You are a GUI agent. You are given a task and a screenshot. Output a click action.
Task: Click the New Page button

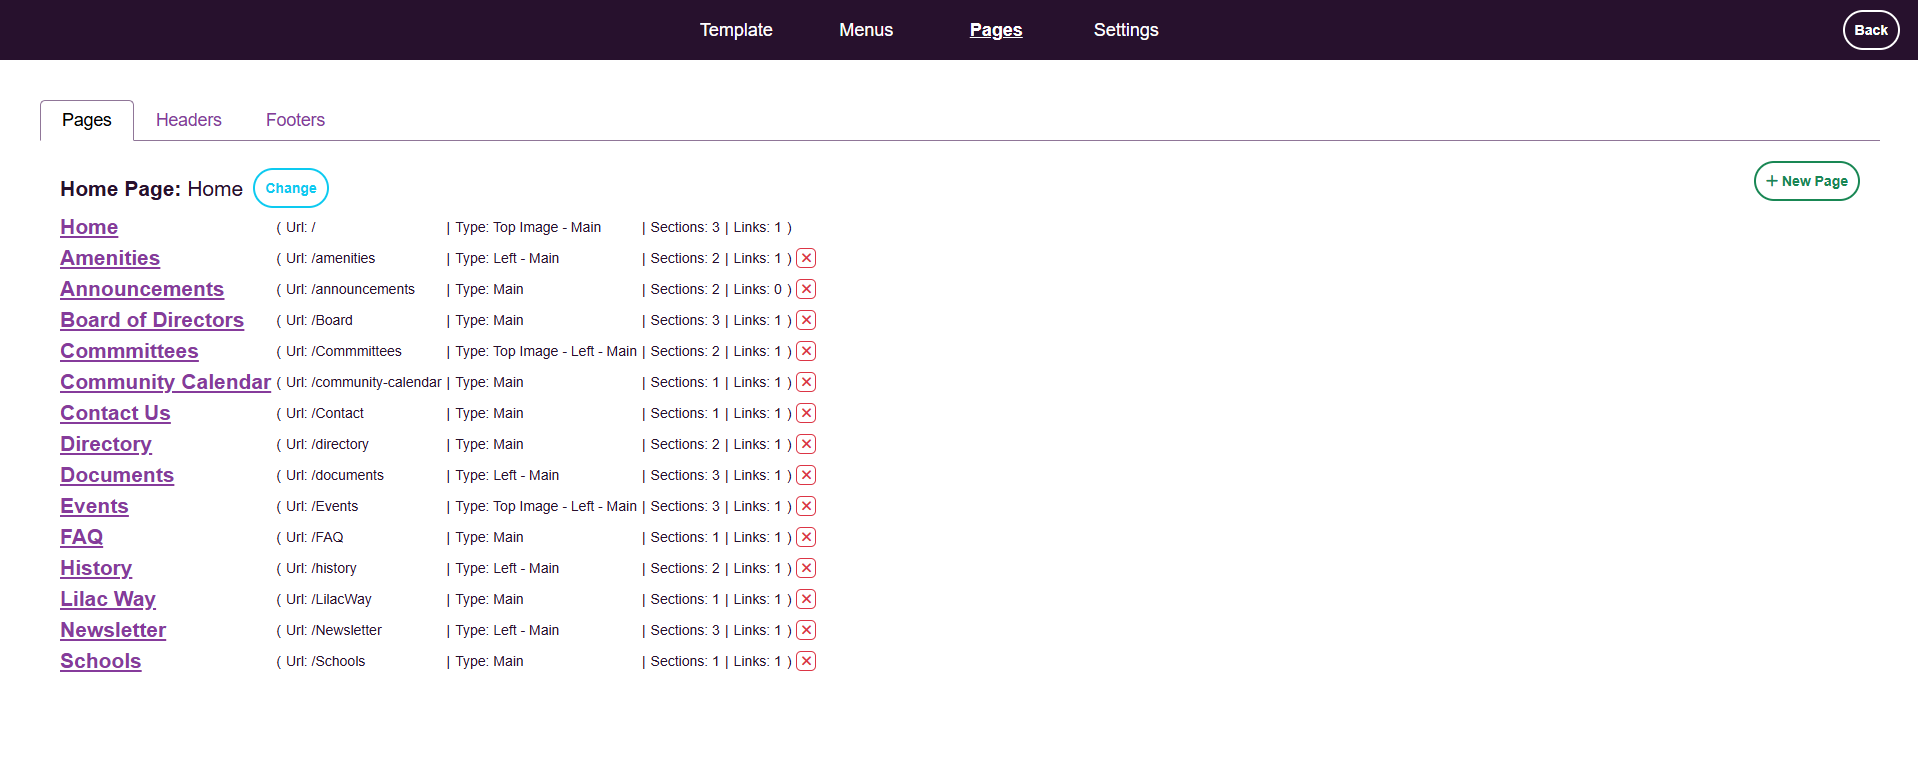click(x=1806, y=181)
